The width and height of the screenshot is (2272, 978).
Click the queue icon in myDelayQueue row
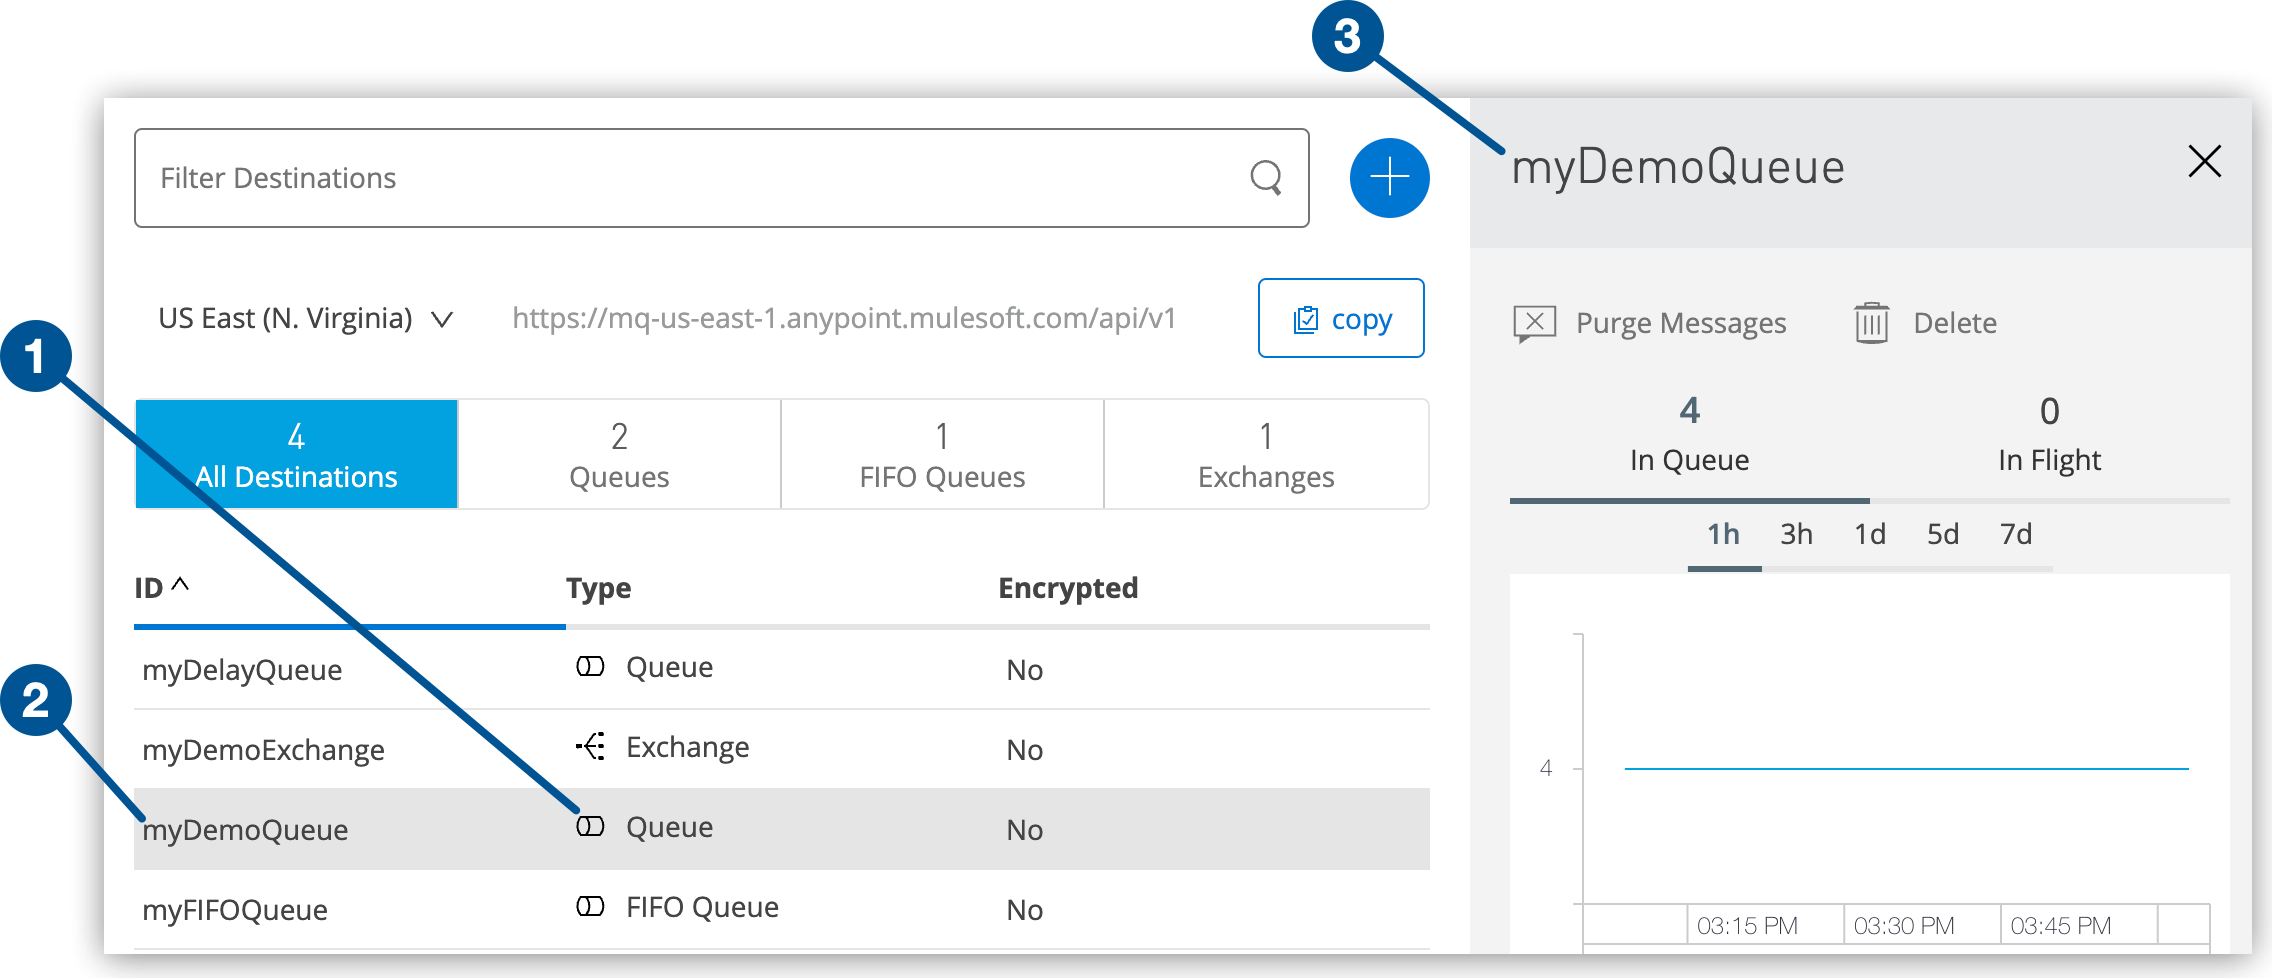590,667
